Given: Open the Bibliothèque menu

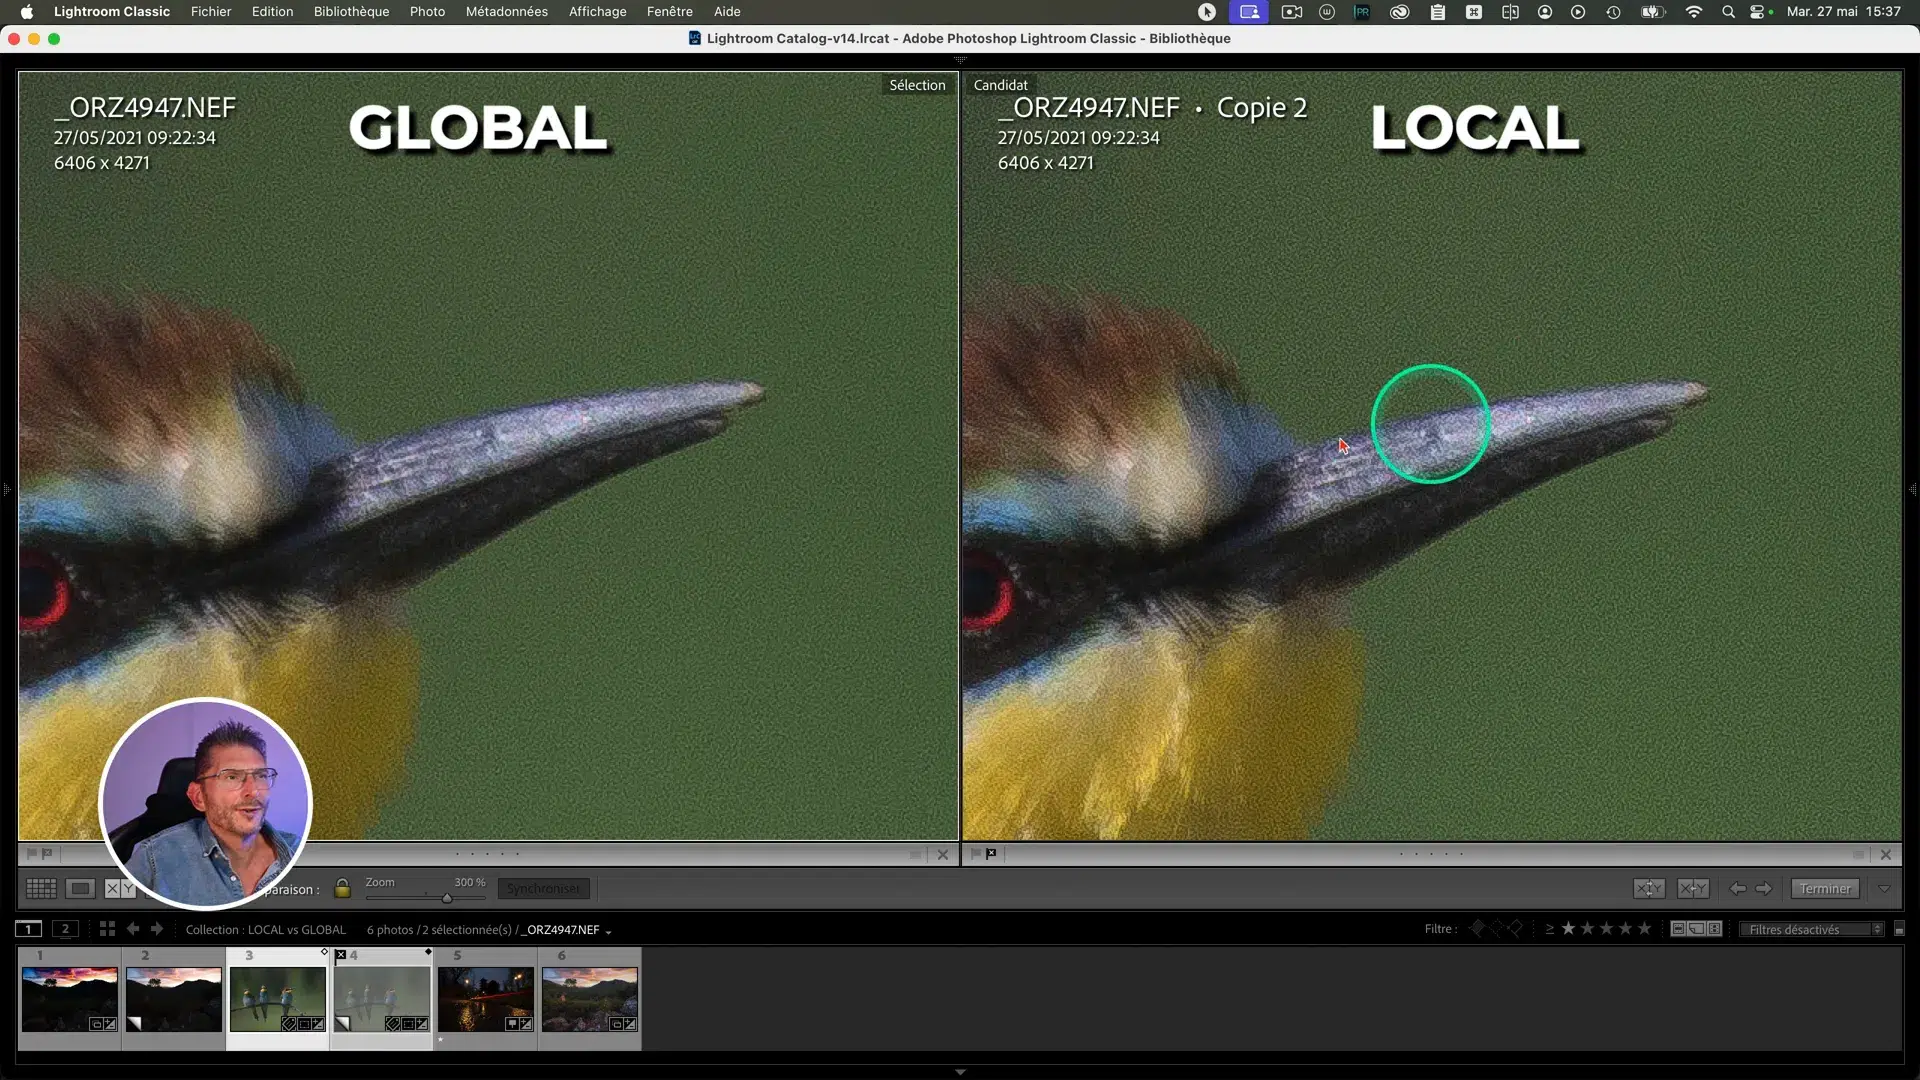Looking at the screenshot, I should click(351, 11).
